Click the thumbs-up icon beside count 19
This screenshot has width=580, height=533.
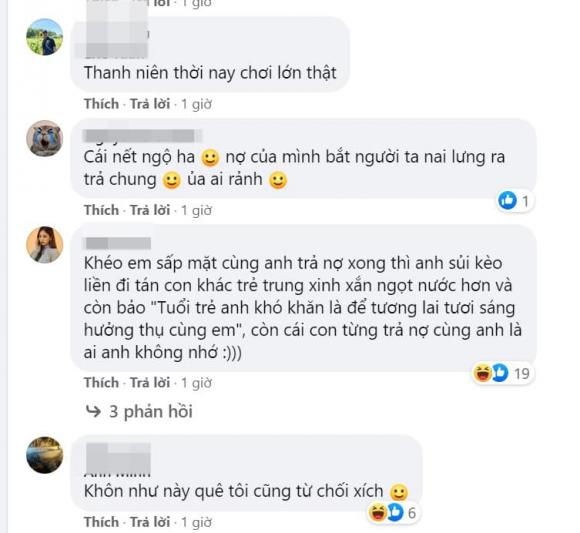pos(500,373)
